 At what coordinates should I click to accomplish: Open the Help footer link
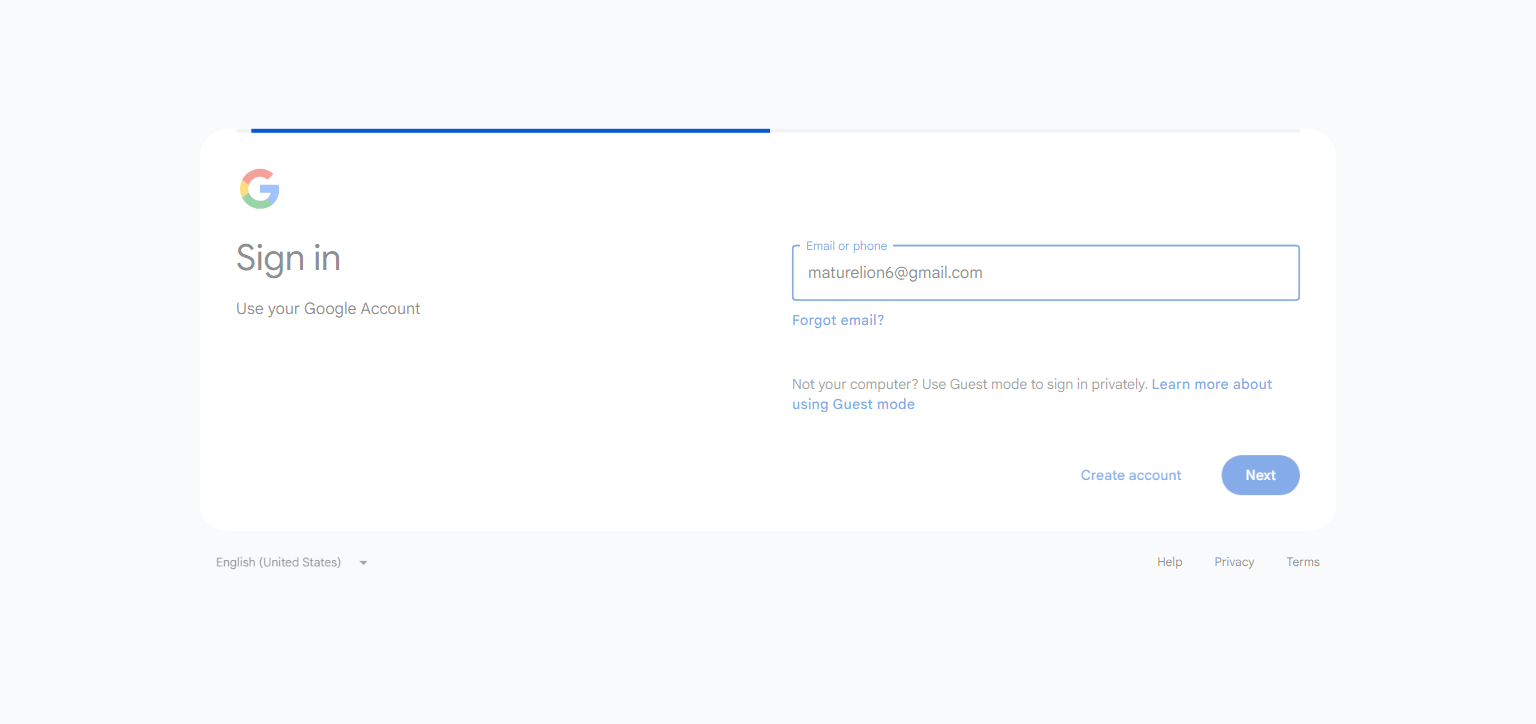click(1169, 562)
